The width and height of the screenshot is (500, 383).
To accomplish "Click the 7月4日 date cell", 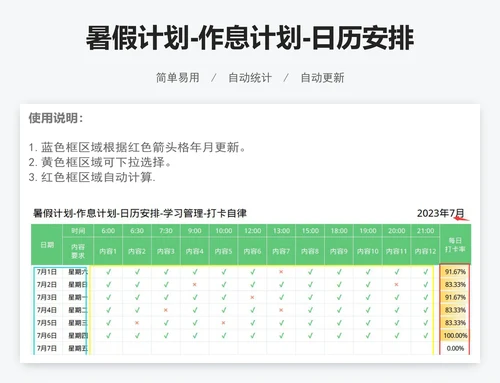I will tap(47, 310).
